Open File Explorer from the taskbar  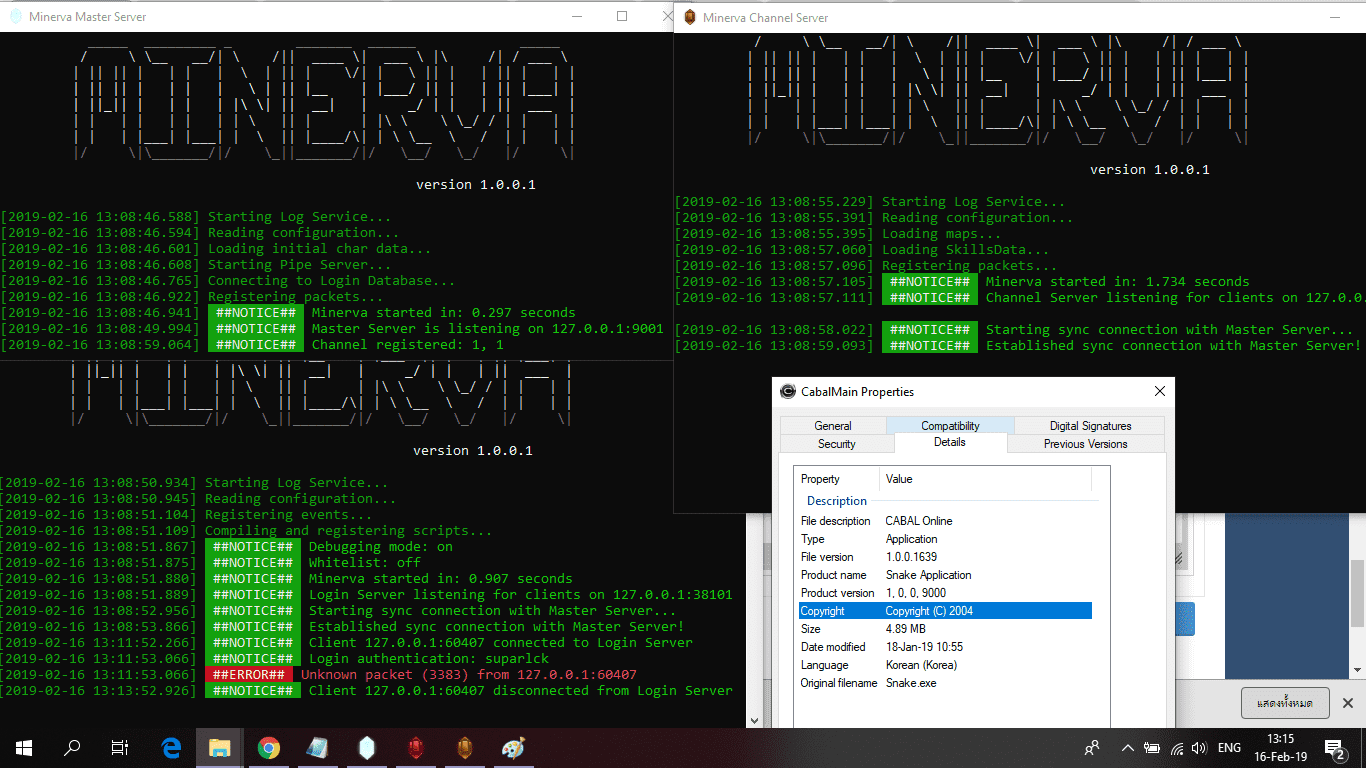(x=219, y=747)
